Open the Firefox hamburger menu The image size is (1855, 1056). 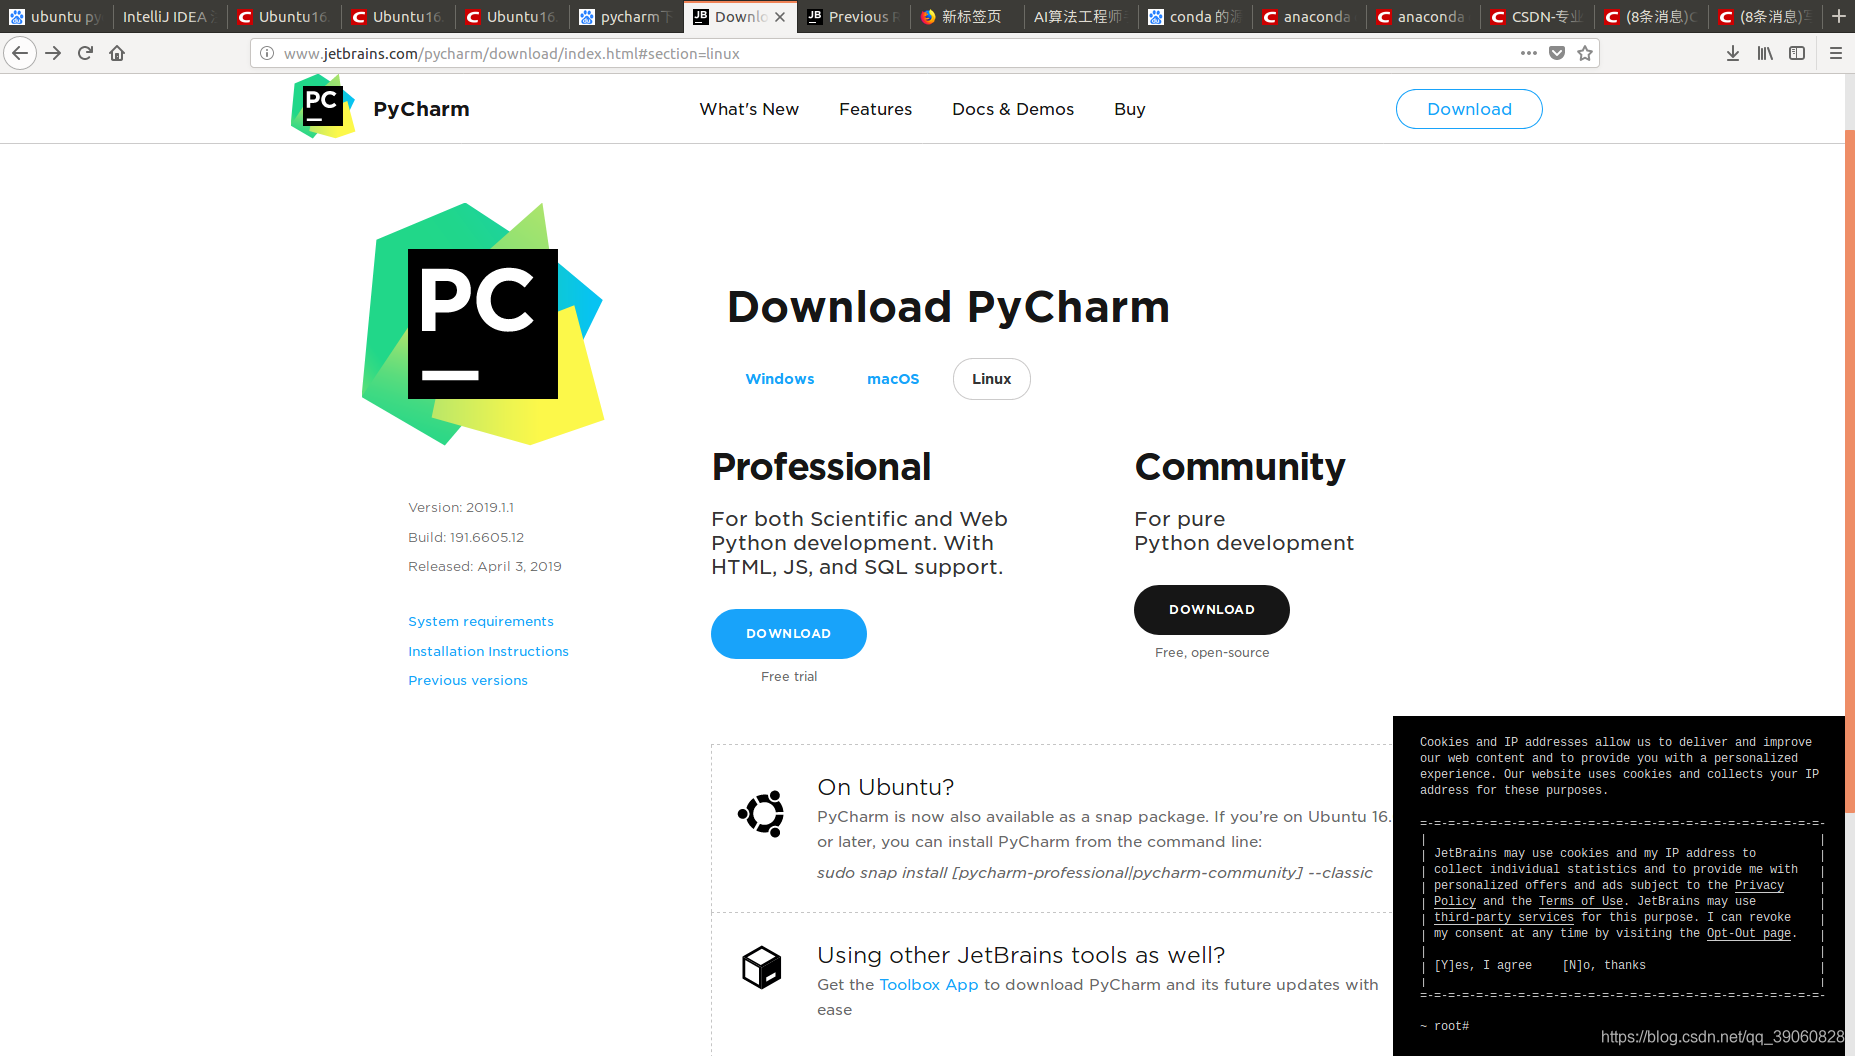(x=1836, y=53)
